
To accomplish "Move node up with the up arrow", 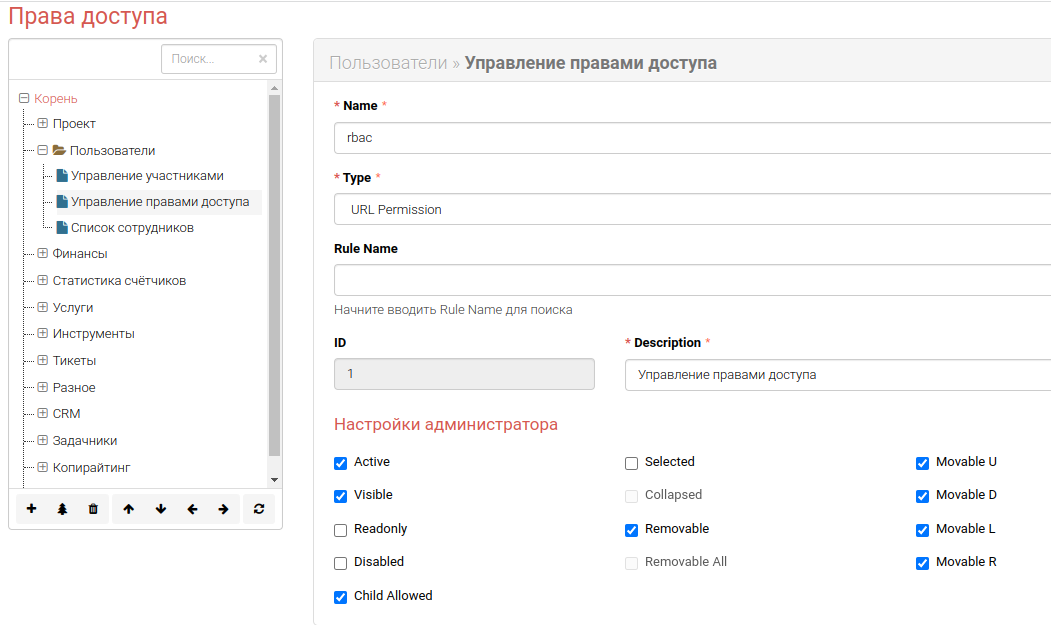I will (128, 509).
